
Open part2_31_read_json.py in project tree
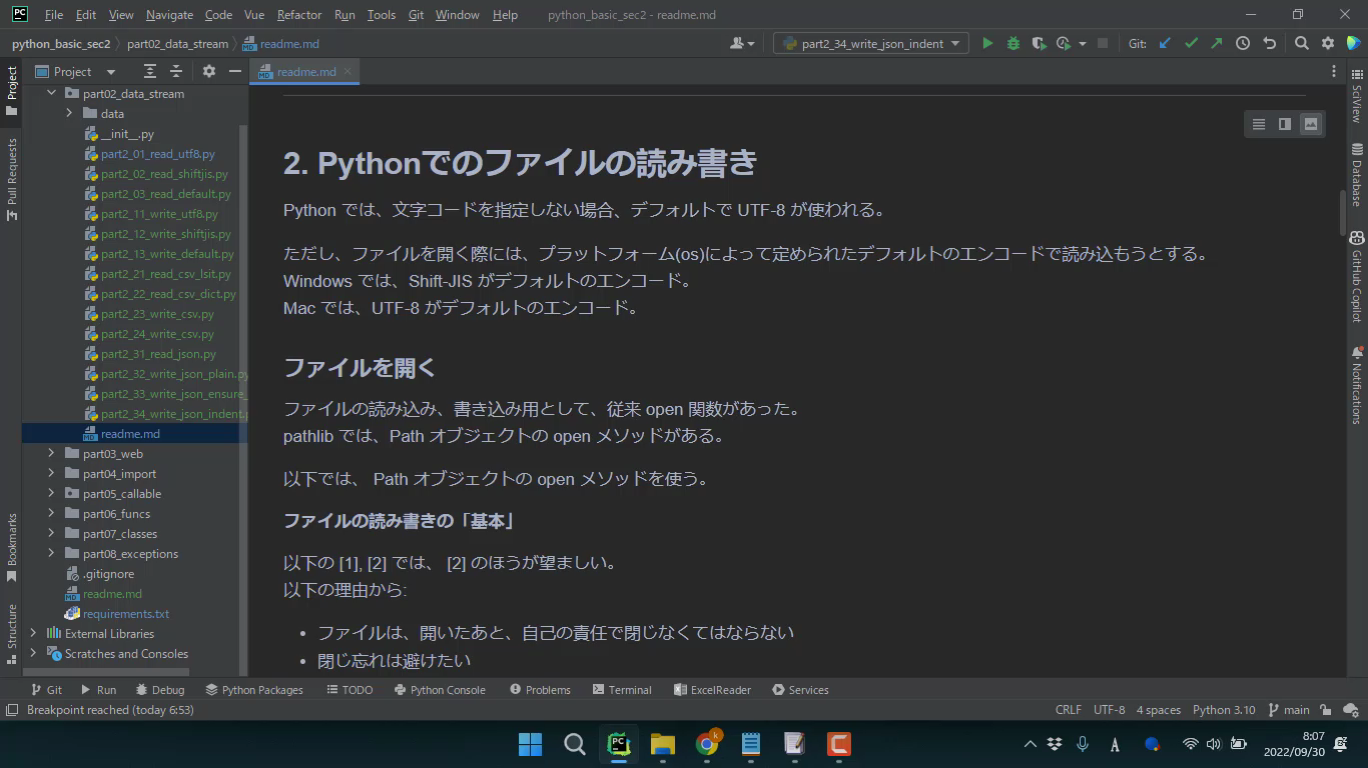click(x=158, y=354)
